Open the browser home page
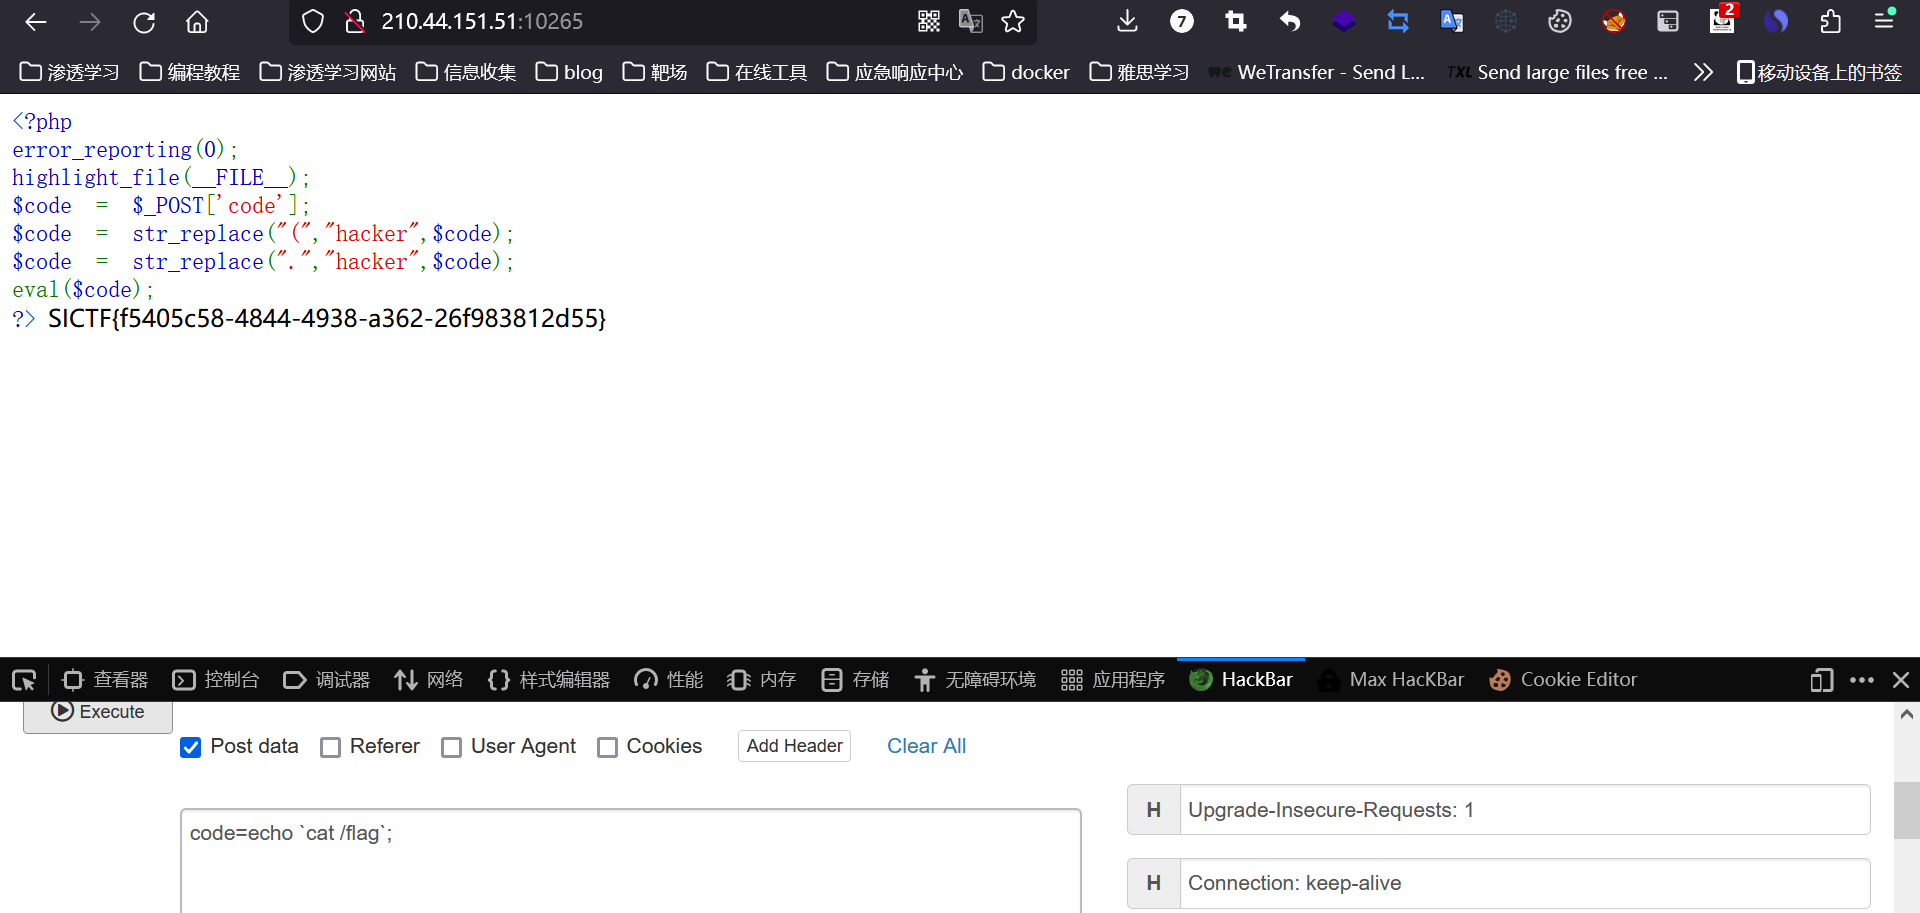Screen dimensions: 1920x913 click(x=198, y=21)
